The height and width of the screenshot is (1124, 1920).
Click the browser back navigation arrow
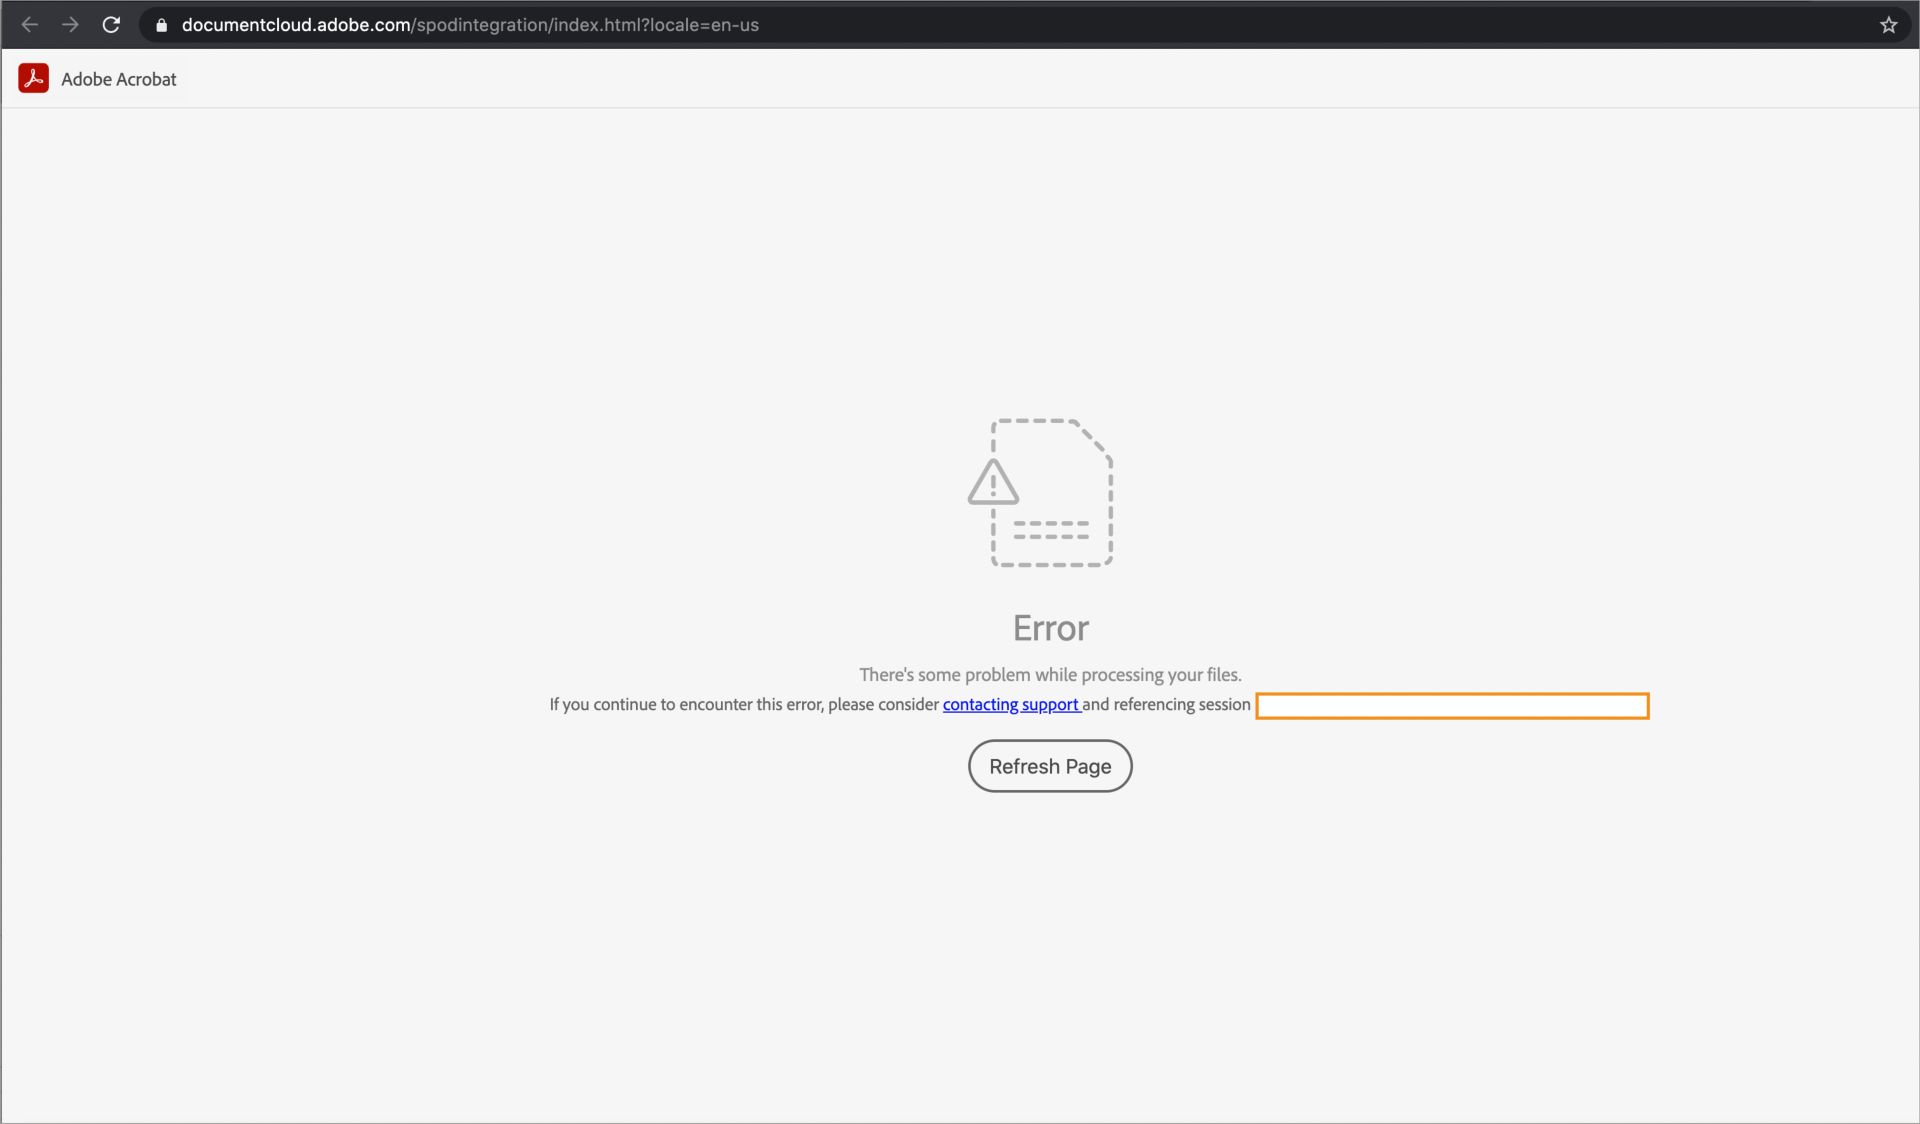click(x=29, y=24)
